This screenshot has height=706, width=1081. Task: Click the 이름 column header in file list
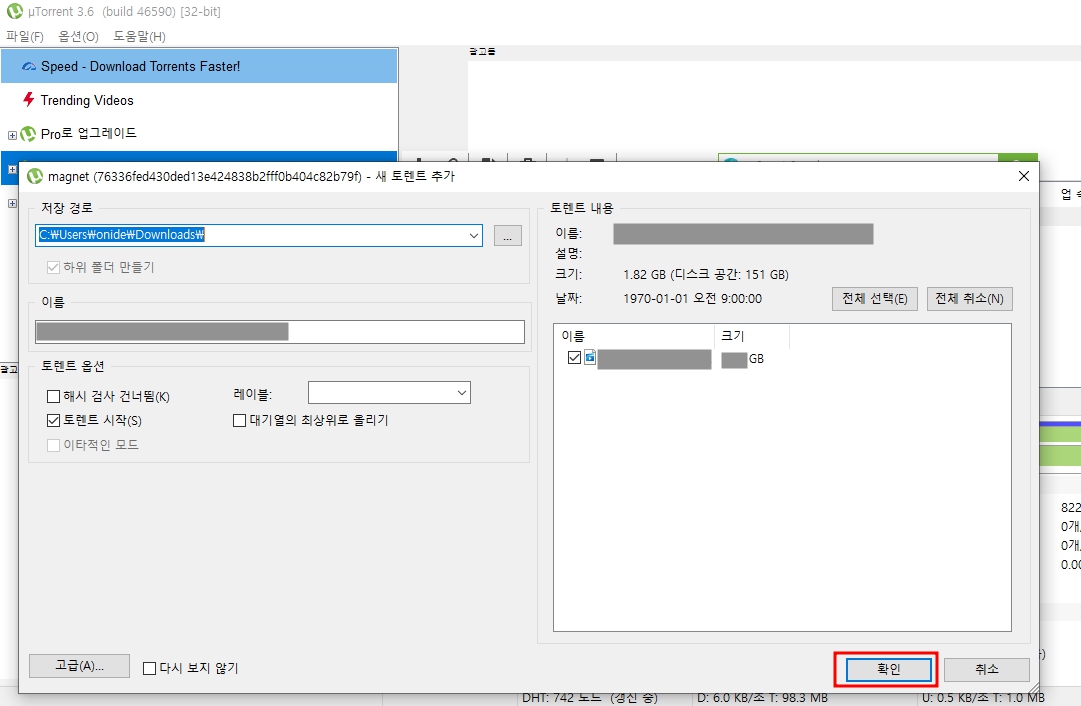(x=634, y=336)
